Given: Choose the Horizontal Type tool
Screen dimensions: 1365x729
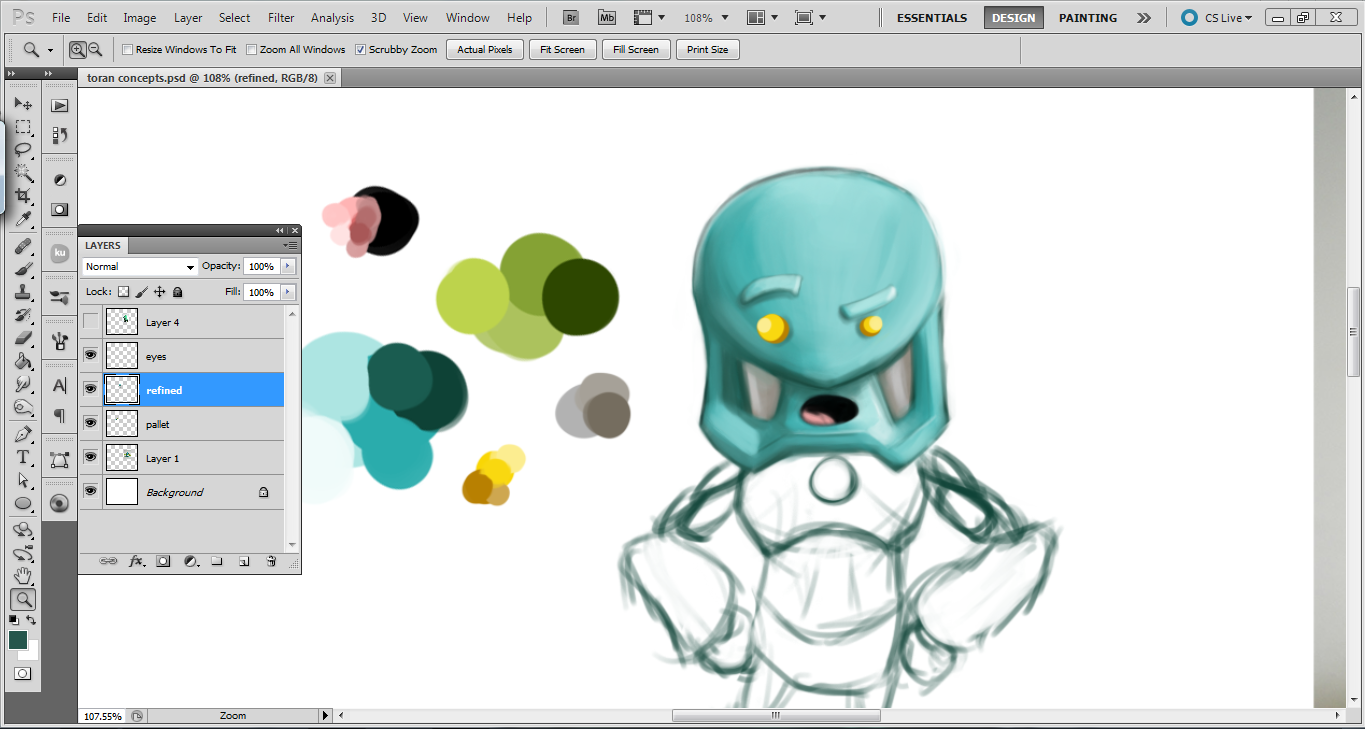Looking at the screenshot, I should [x=23, y=457].
